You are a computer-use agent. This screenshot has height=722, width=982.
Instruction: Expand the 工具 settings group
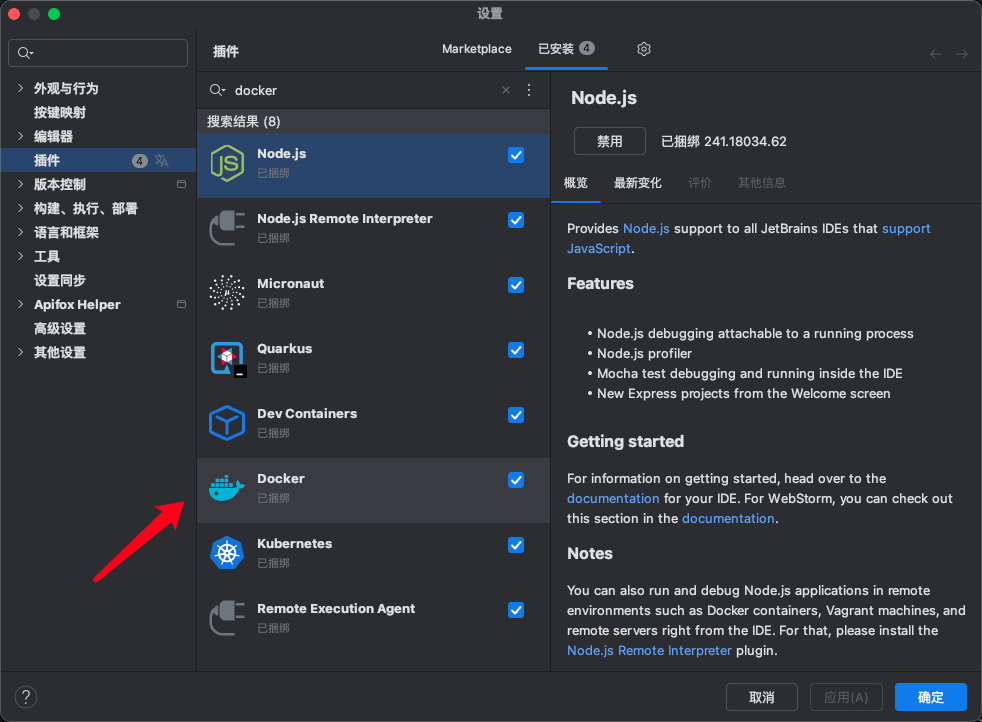(21, 256)
